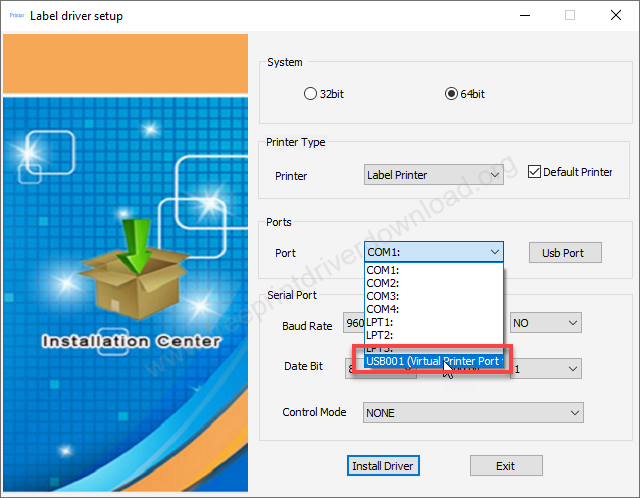Viewport: 640px width, 498px height.
Task: Open the Label Printer type dropdown
Action: point(433,175)
